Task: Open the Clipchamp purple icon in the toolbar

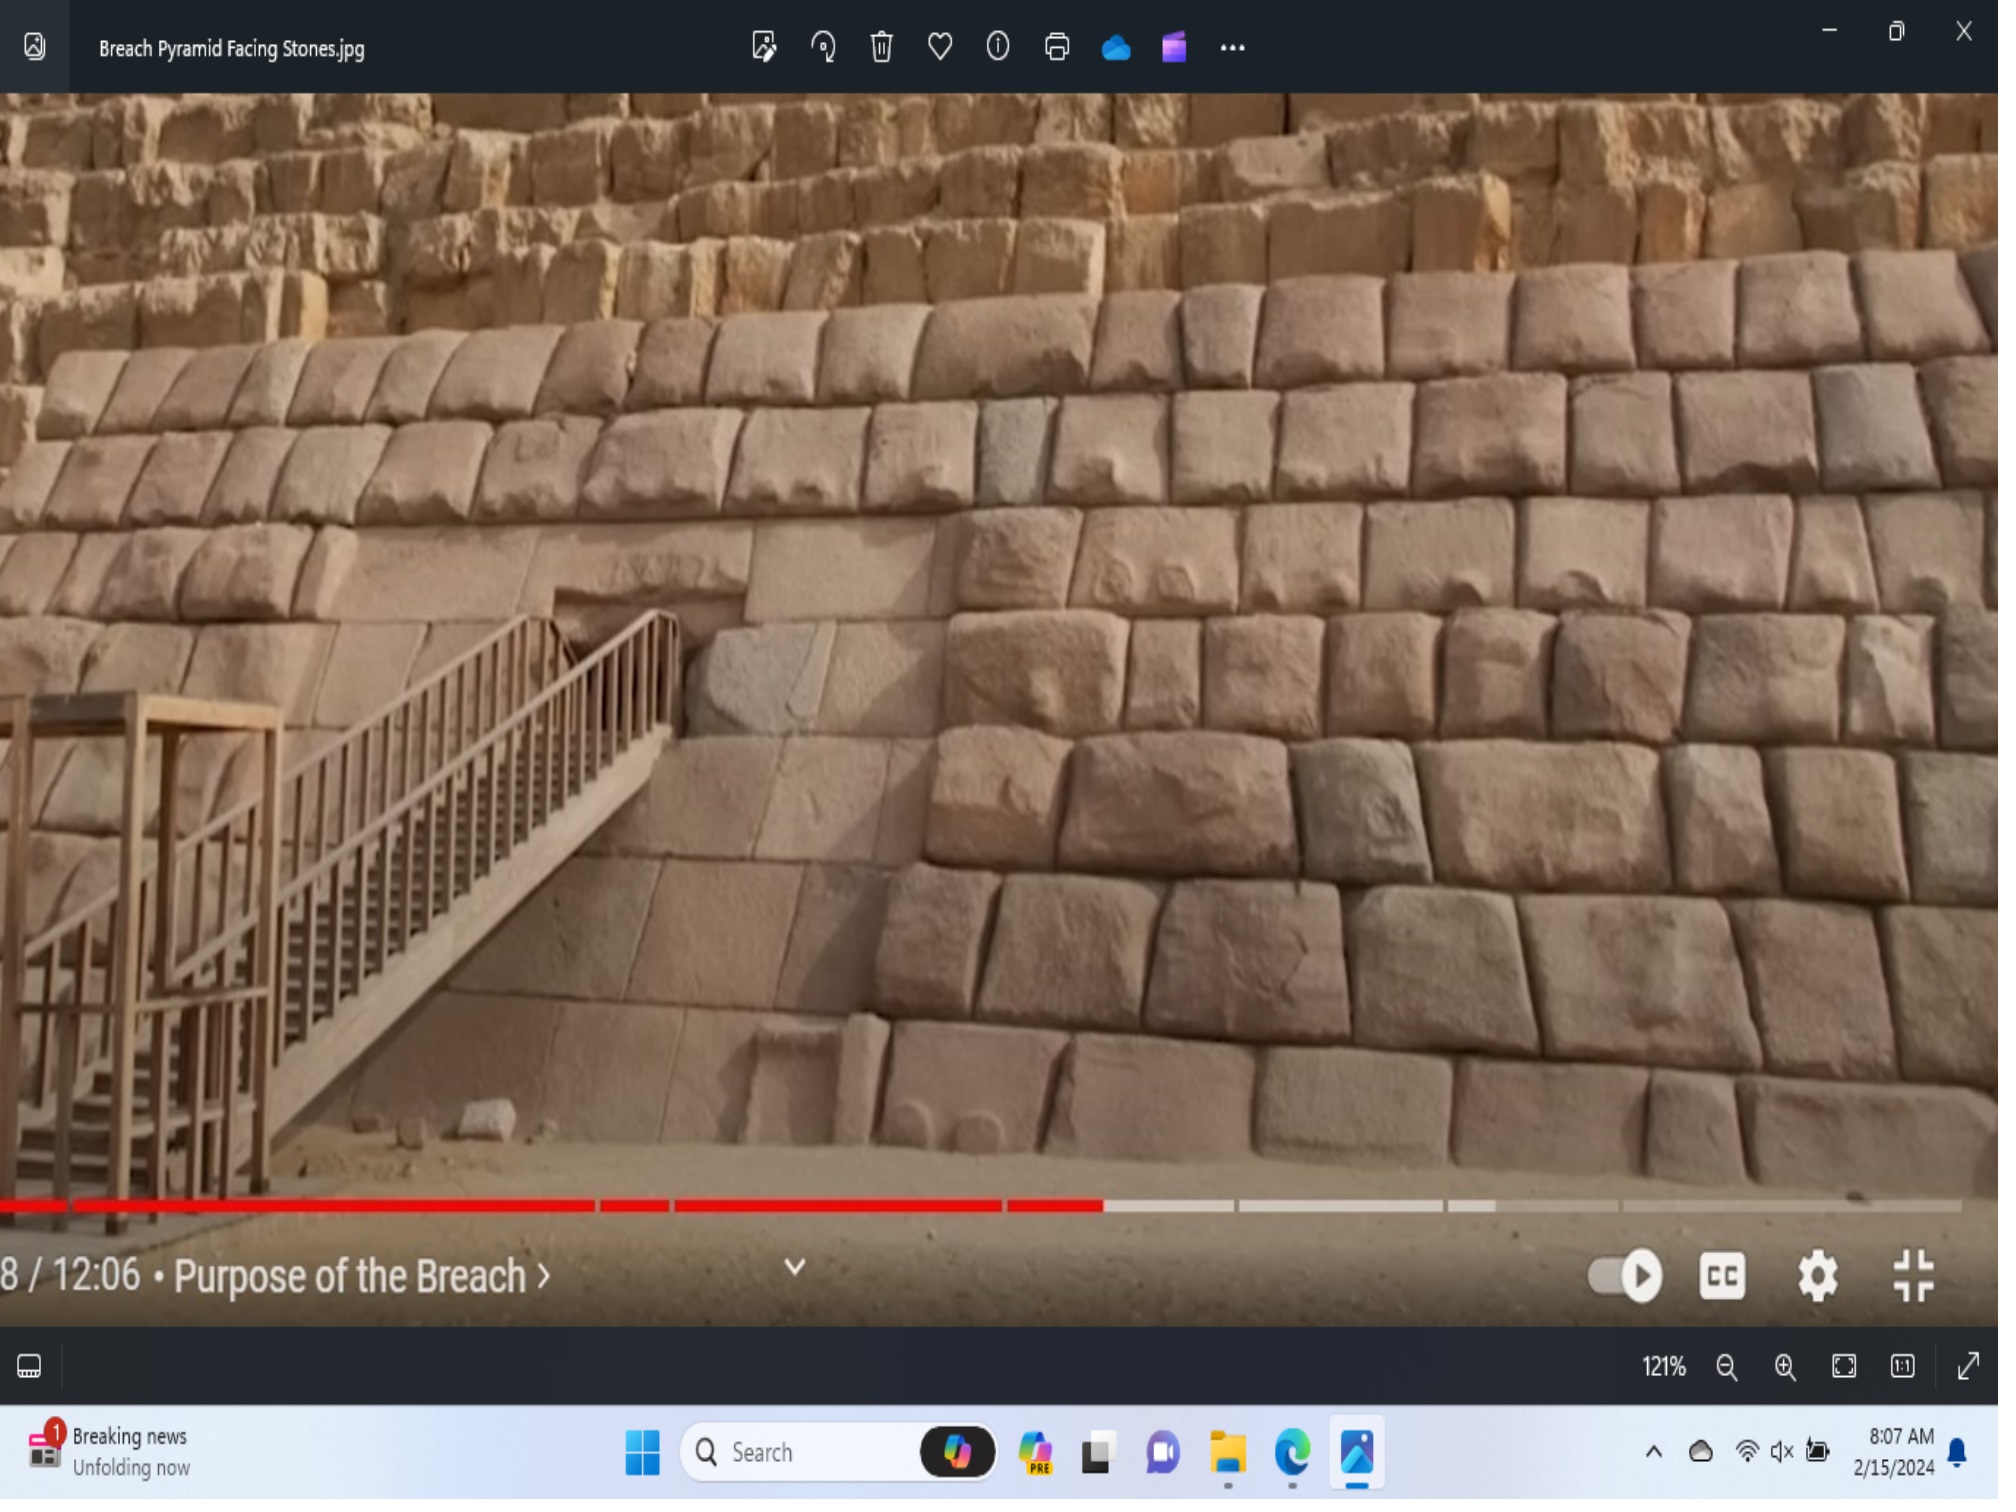Action: point(1184,47)
